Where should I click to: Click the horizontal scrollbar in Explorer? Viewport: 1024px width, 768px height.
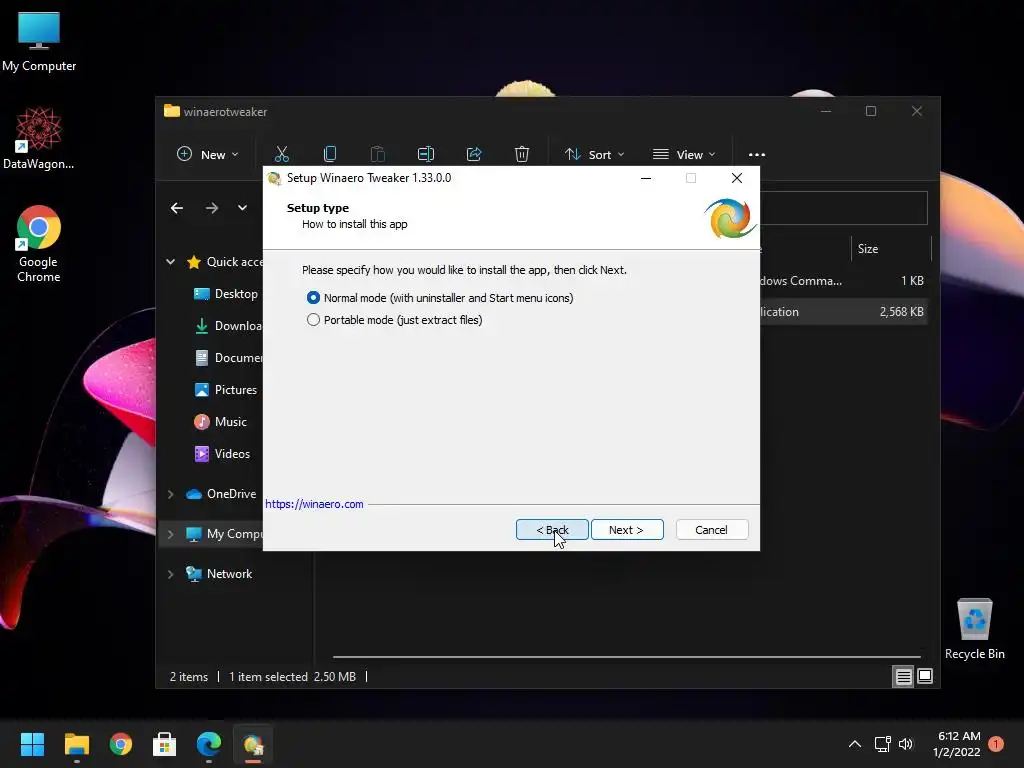(x=626, y=656)
